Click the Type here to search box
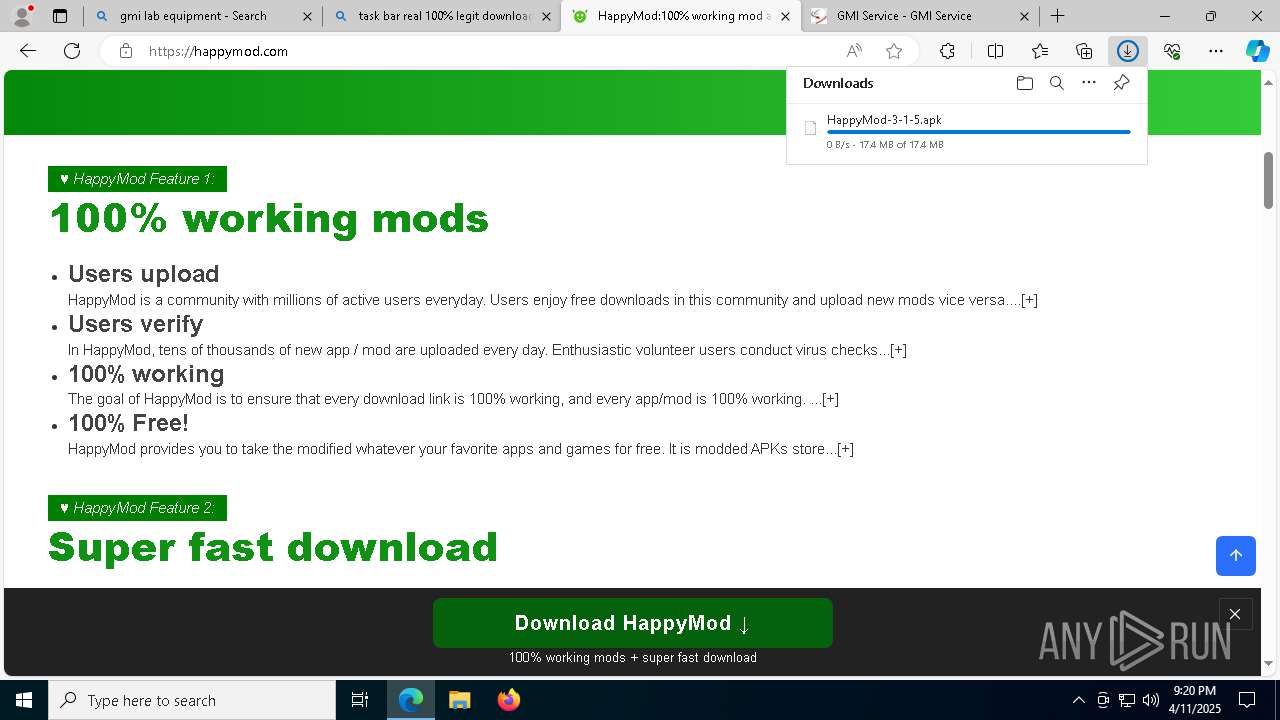Screen dimensions: 1280x720 [192, 700]
